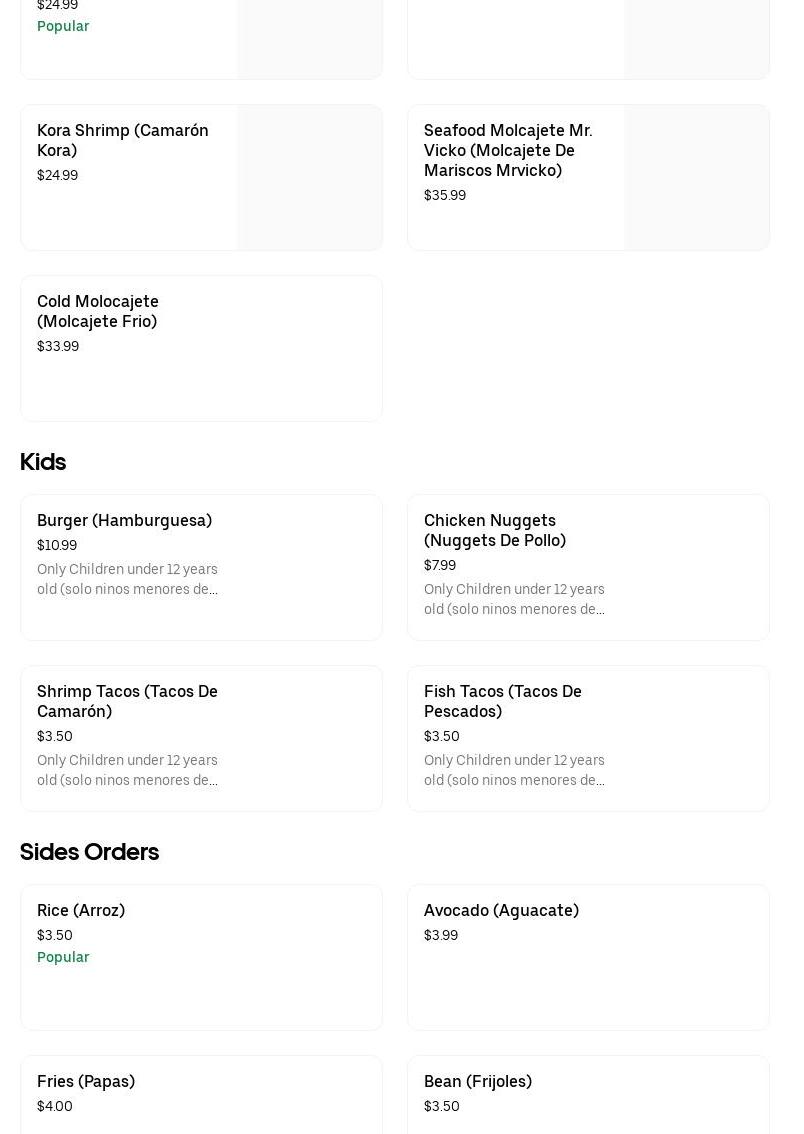Click the Kora Shrimp image placeholder
Screen dimensions: 804x1134
[x=309, y=178]
